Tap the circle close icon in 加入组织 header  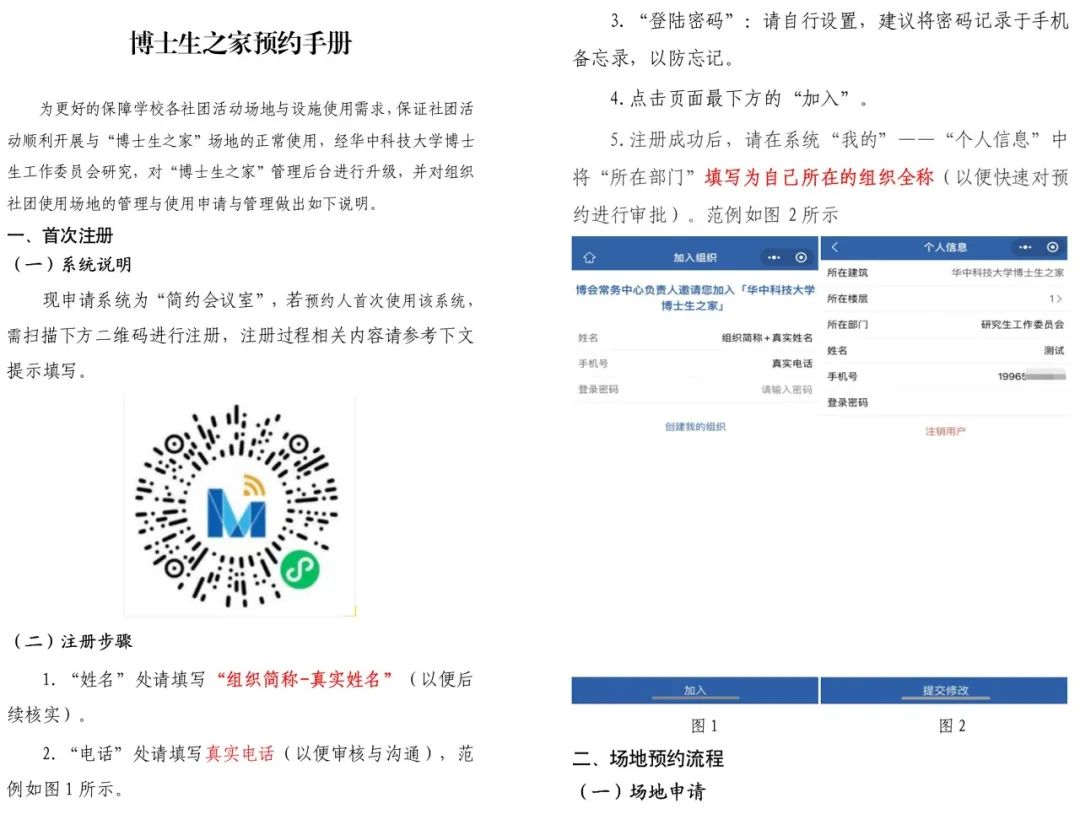(x=801, y=258)
